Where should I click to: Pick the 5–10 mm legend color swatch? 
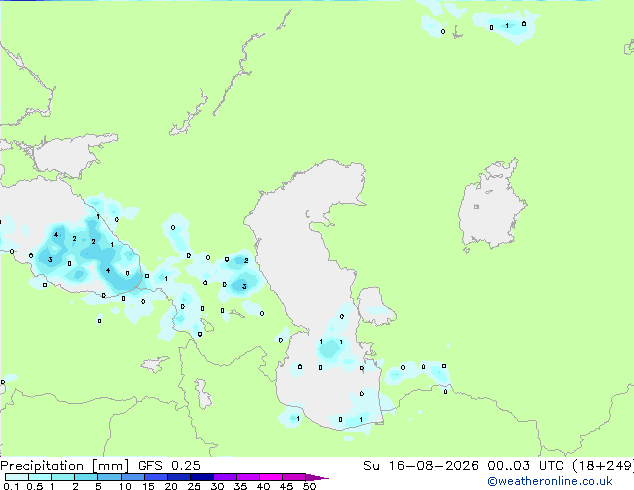109,477
